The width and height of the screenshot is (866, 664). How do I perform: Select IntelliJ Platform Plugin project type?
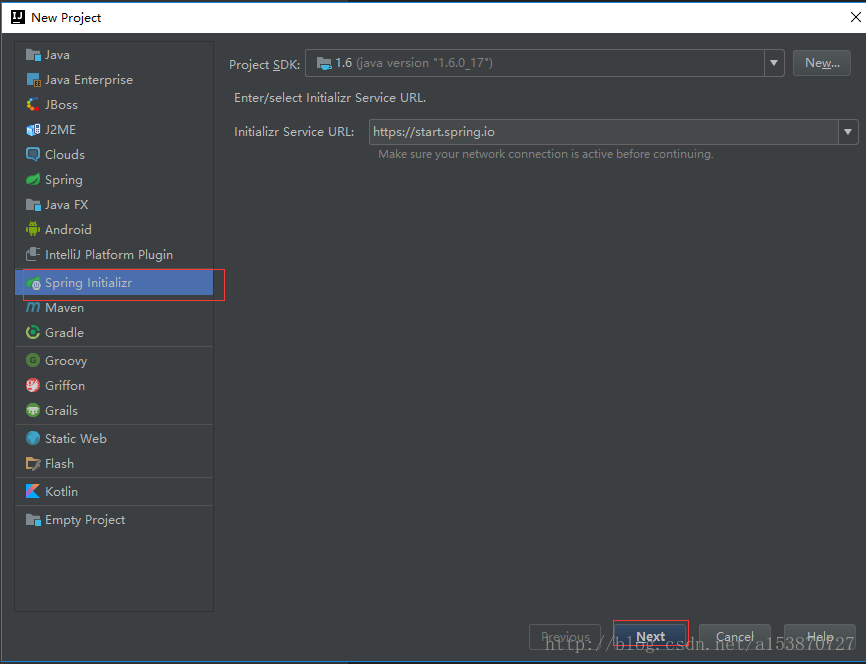point(114,254)
